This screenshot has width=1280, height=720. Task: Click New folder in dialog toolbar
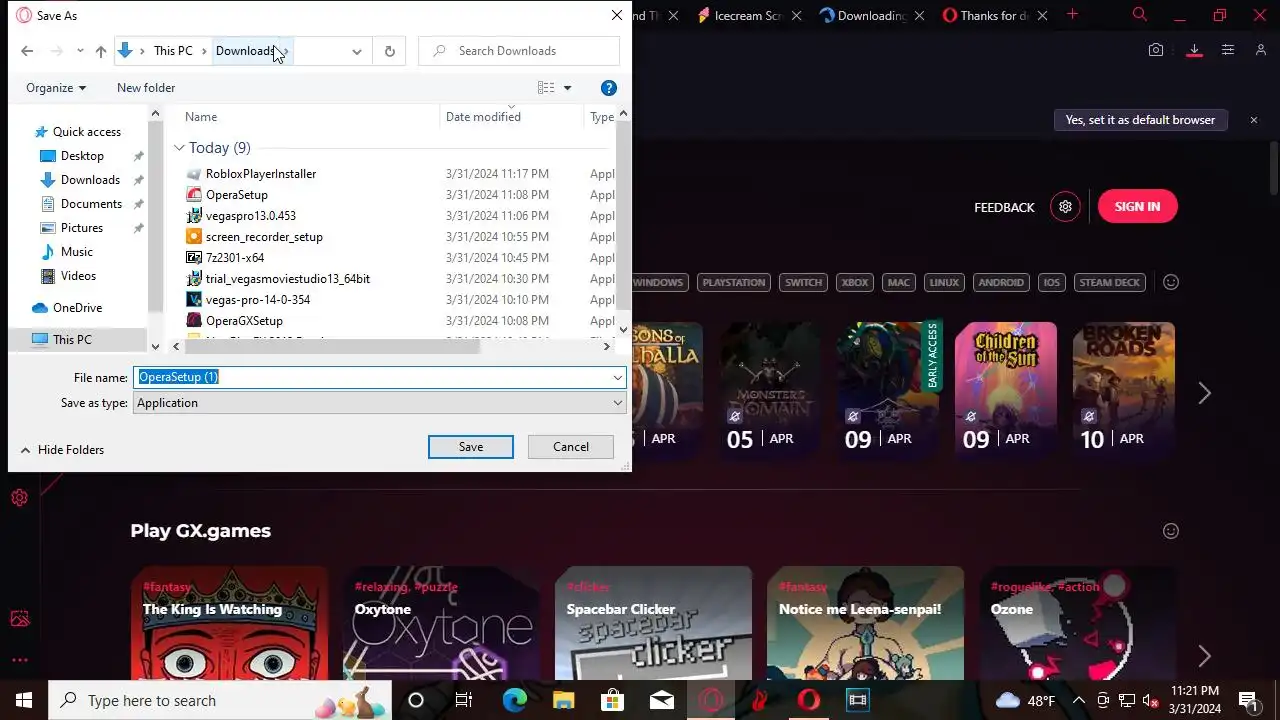point(146,88)
